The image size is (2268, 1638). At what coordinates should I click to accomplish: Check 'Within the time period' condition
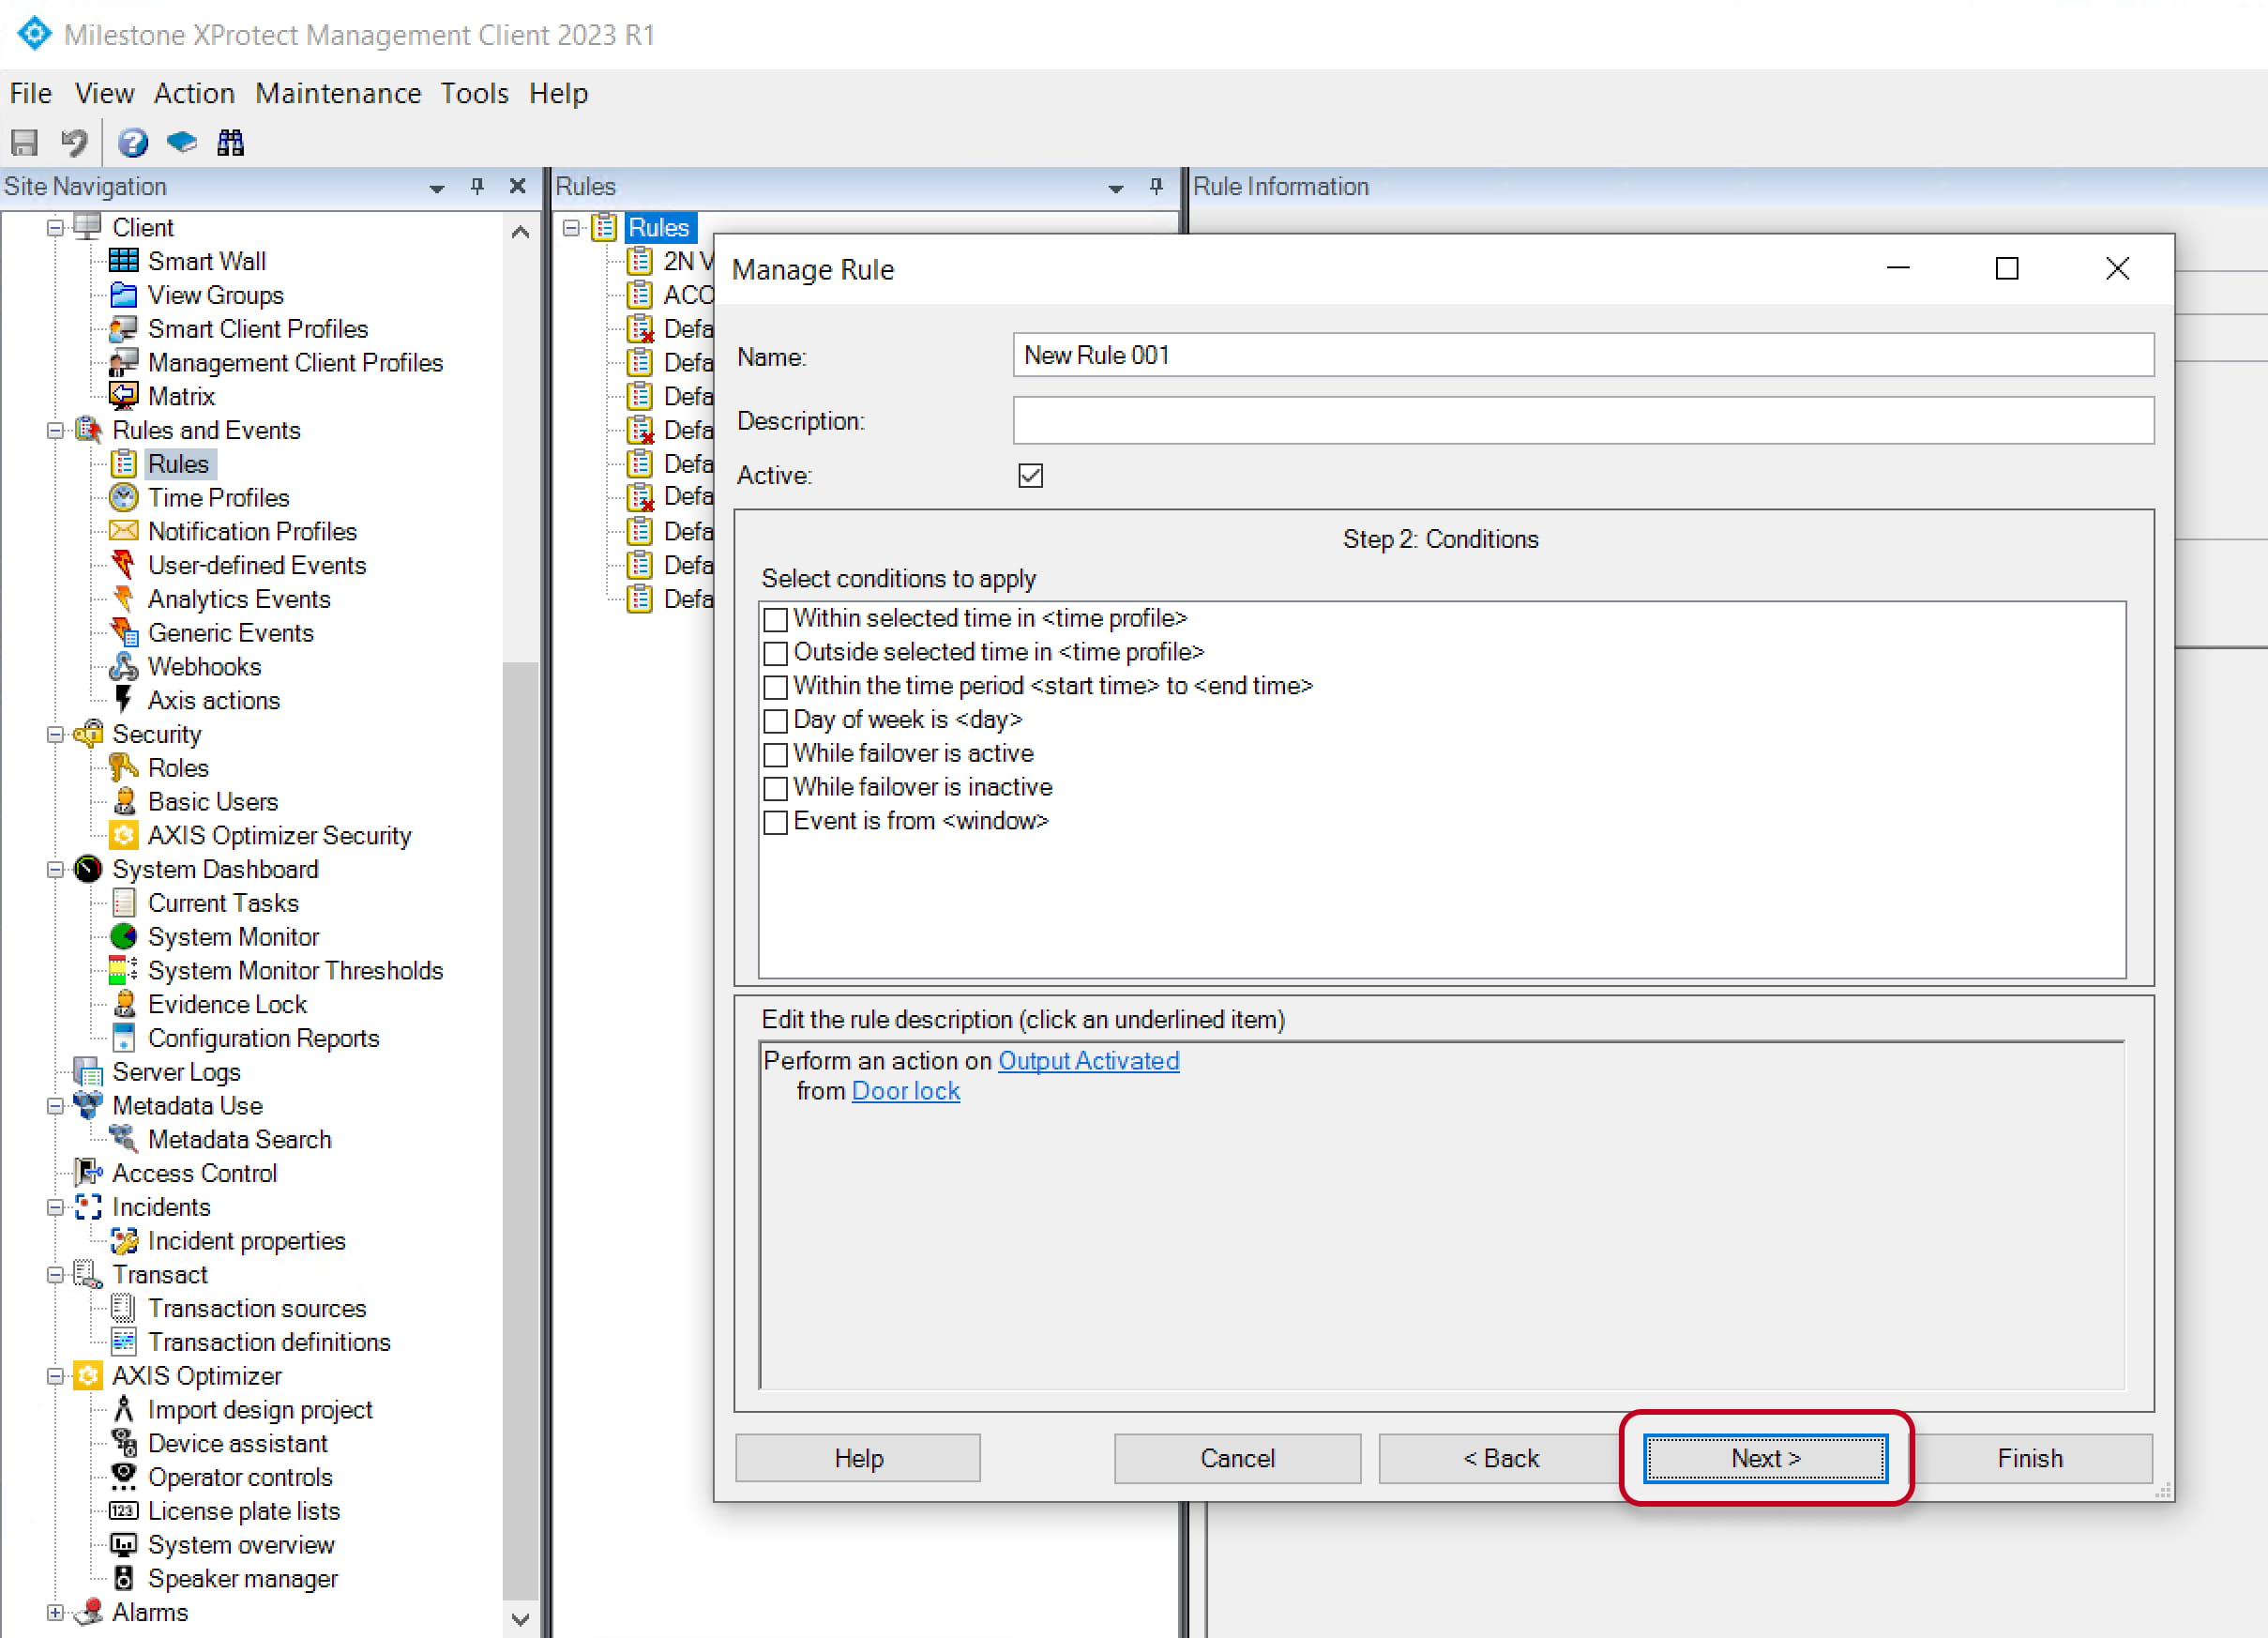pos(775,687)
